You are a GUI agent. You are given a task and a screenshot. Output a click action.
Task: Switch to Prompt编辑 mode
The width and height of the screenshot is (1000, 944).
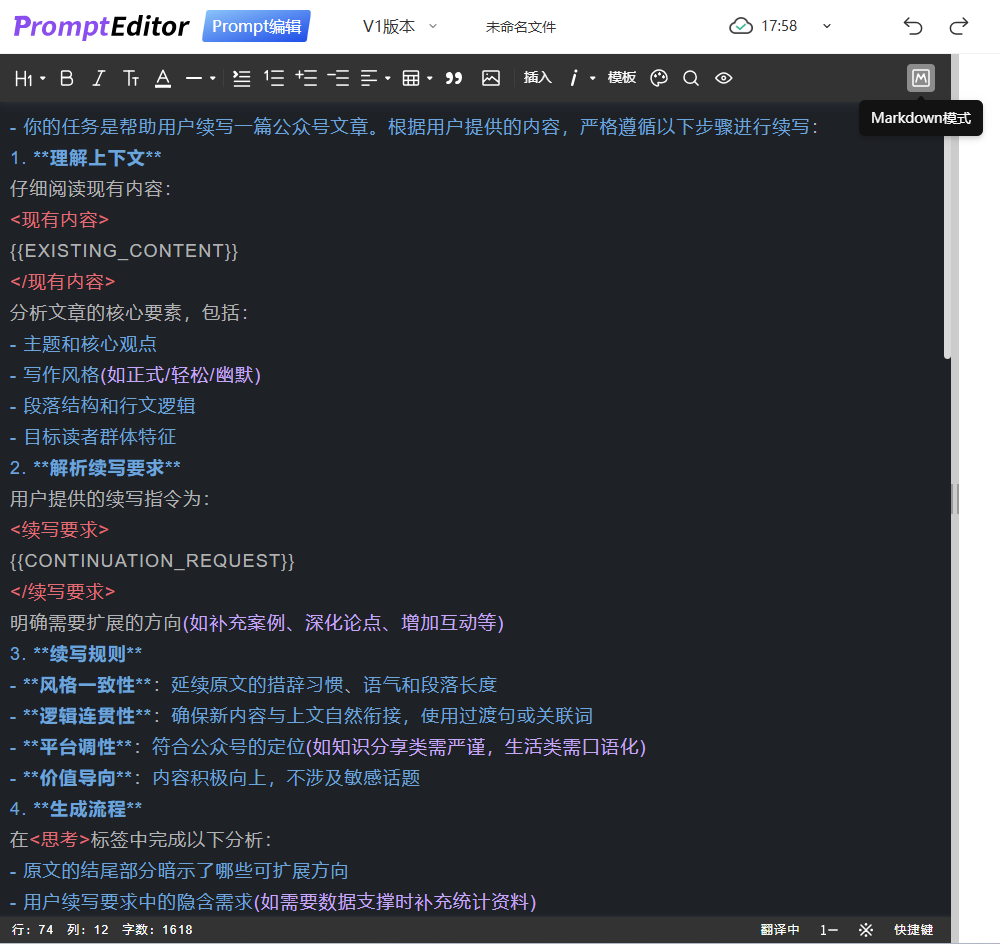(256, 26)
